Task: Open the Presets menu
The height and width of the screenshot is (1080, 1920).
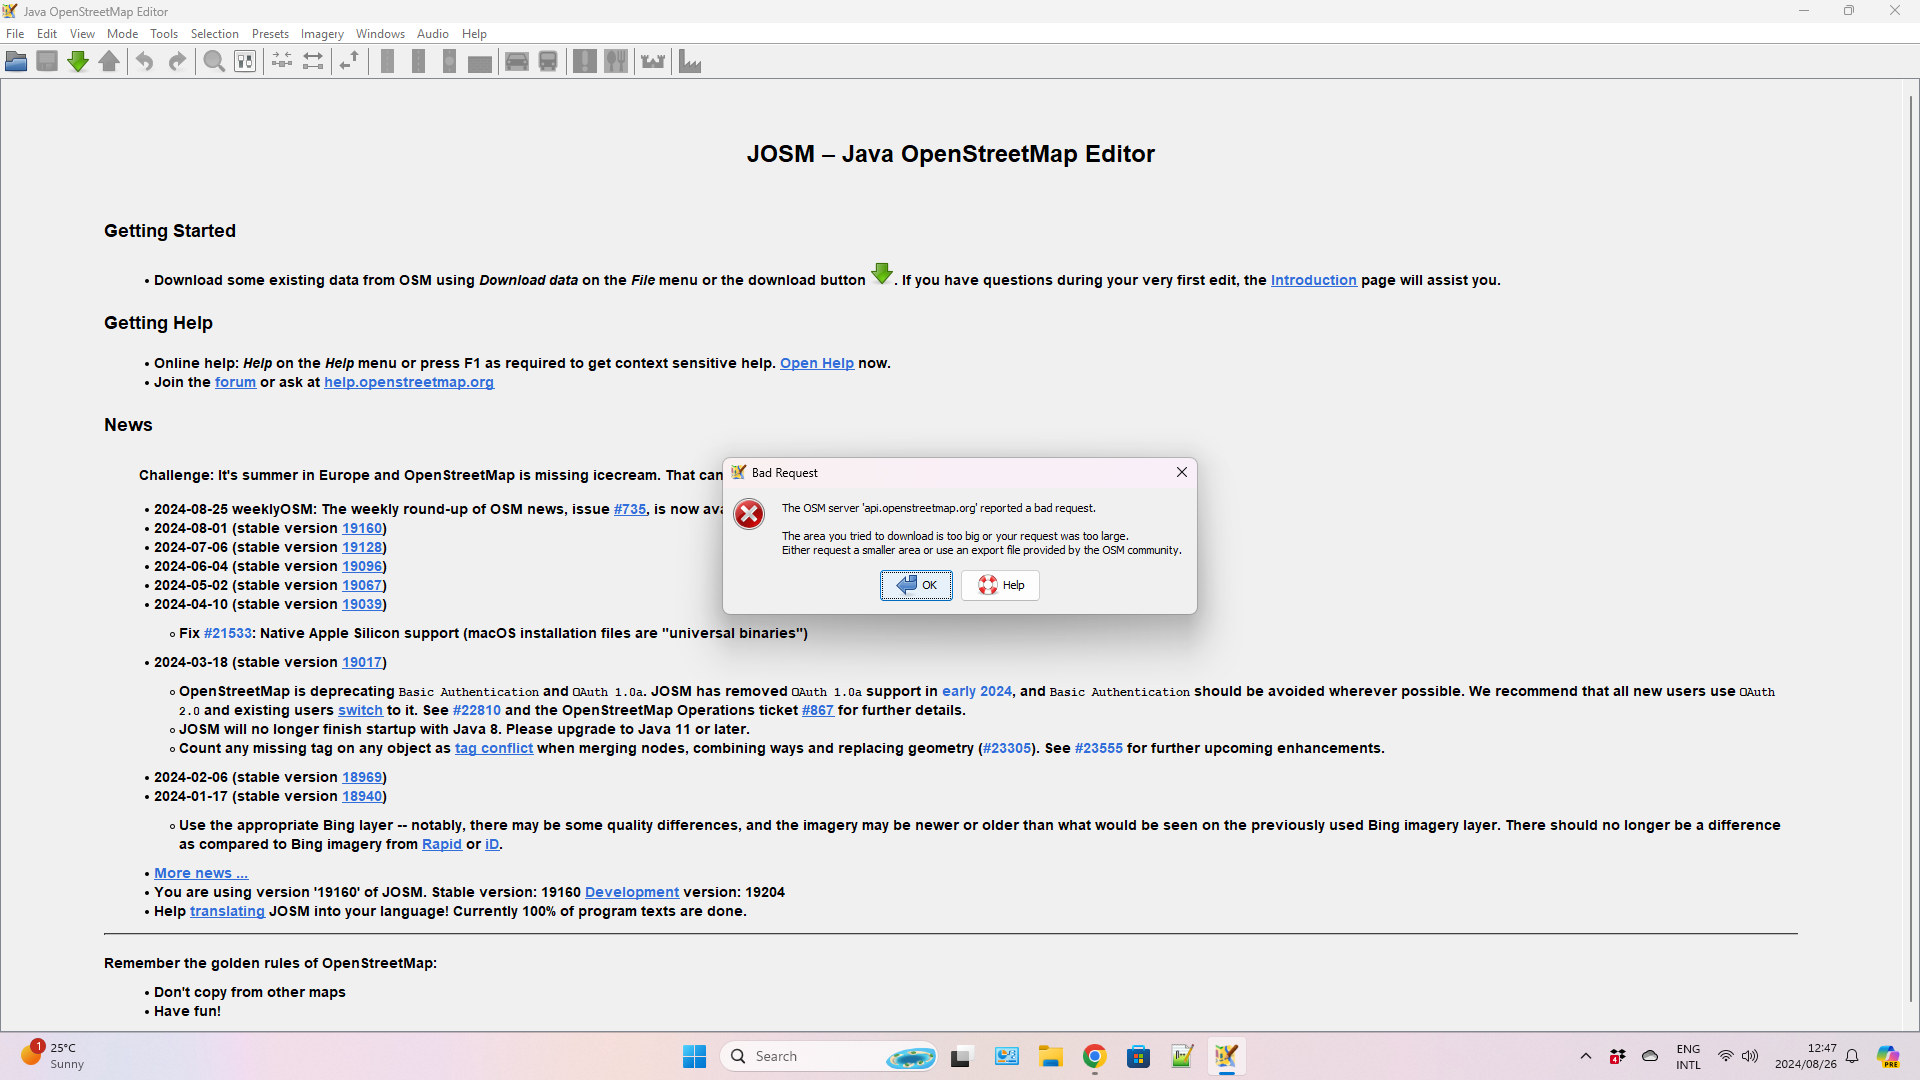Action: click(270, 34)
